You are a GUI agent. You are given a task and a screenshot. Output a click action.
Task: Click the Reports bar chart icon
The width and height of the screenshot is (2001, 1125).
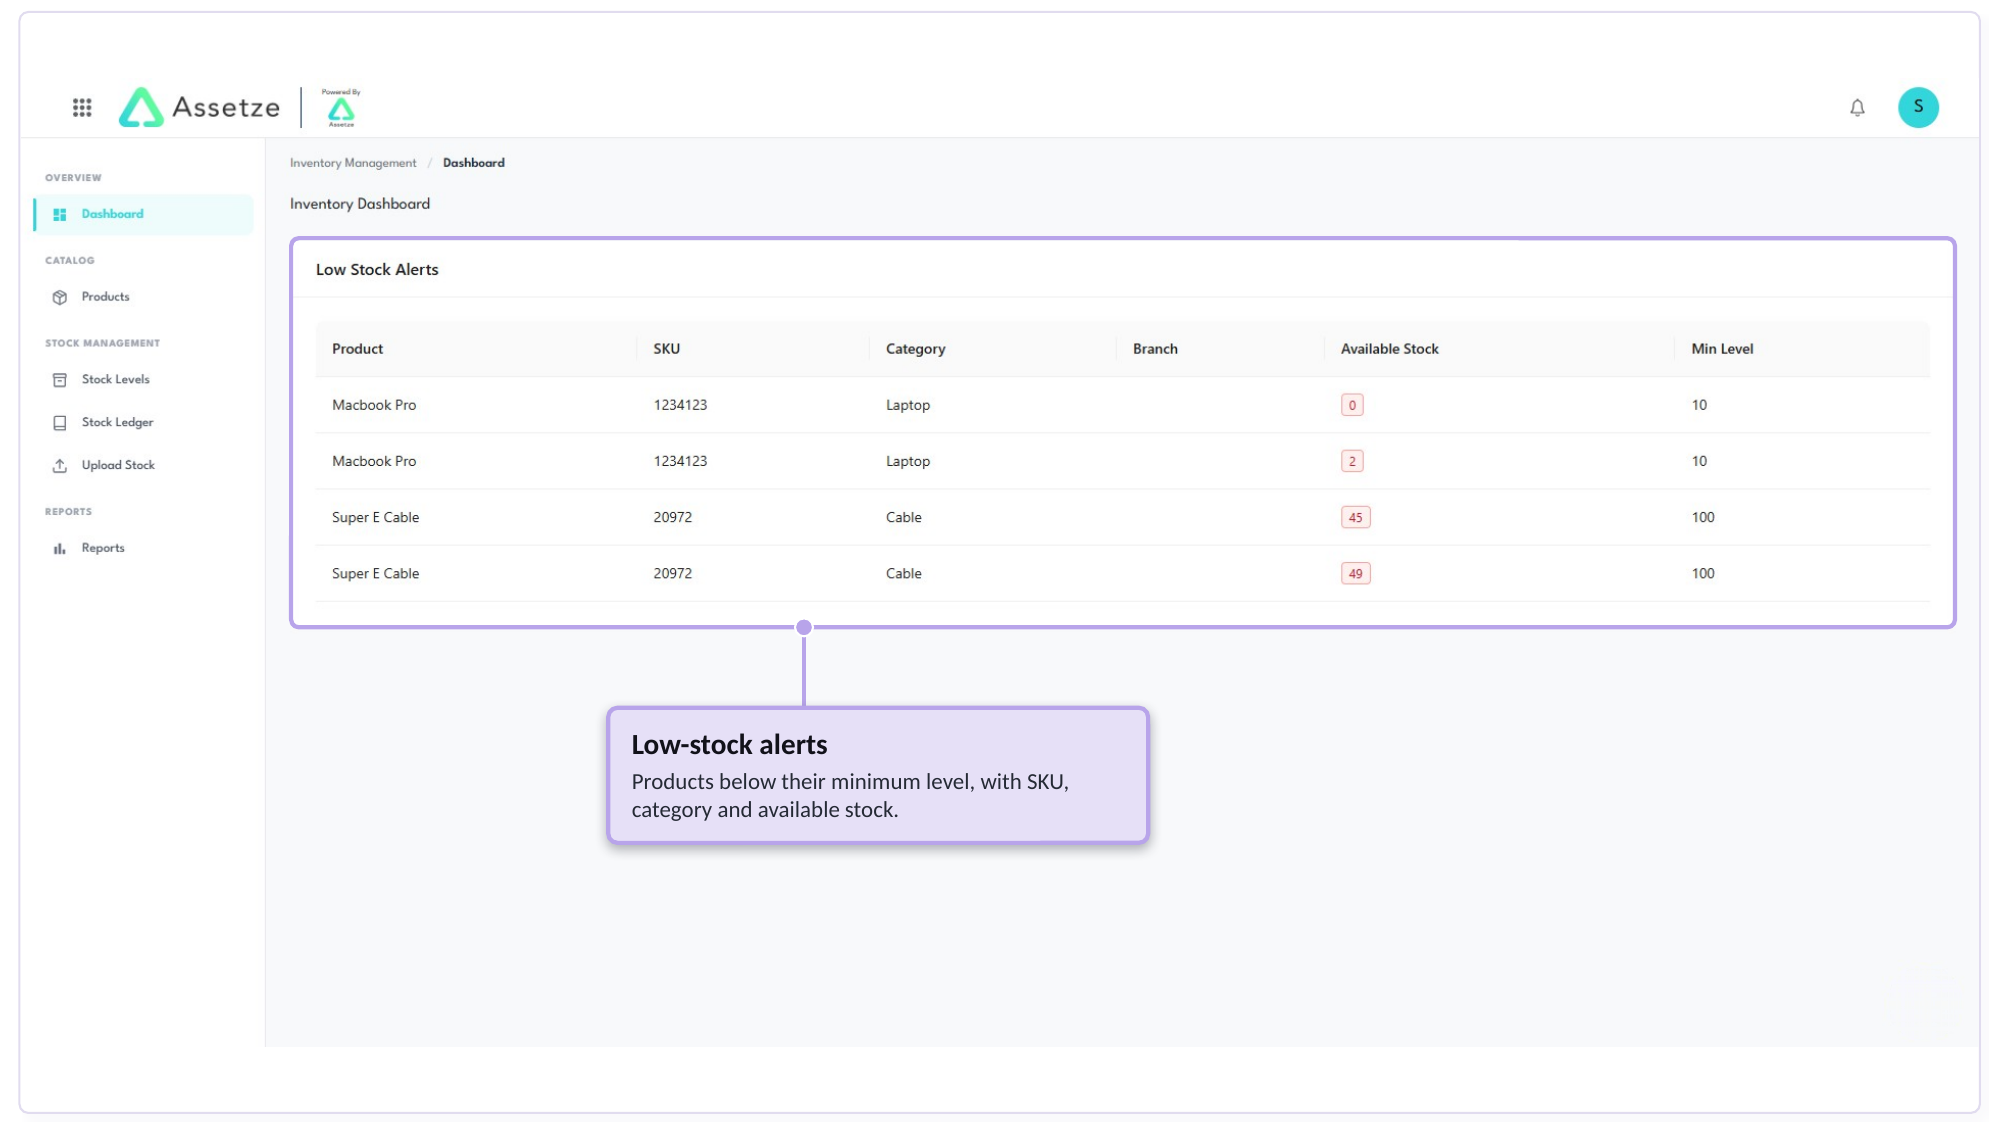point(60,549)
